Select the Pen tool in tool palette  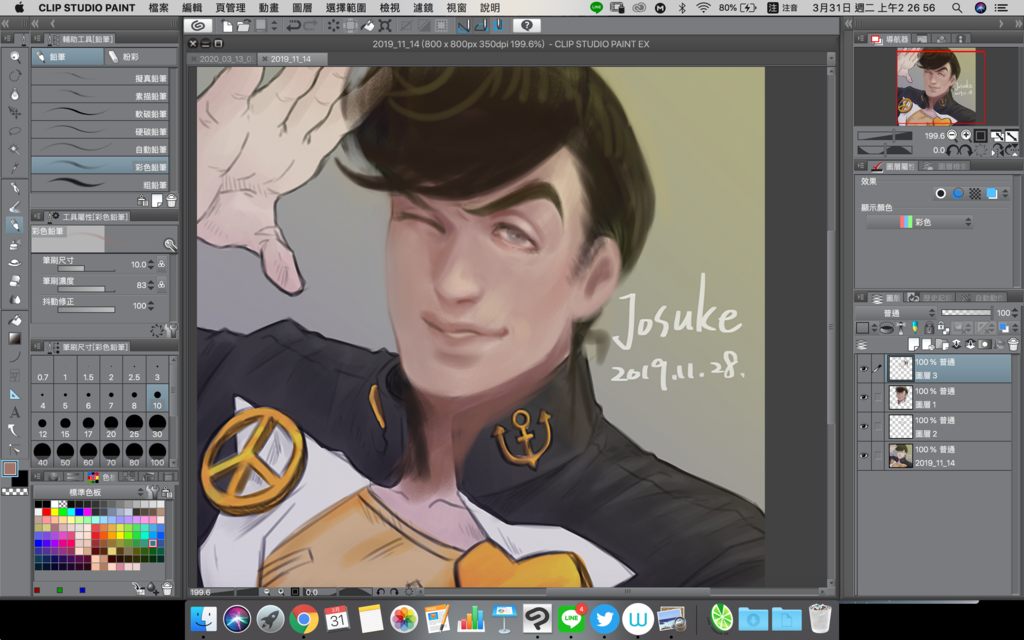(14, 188)
